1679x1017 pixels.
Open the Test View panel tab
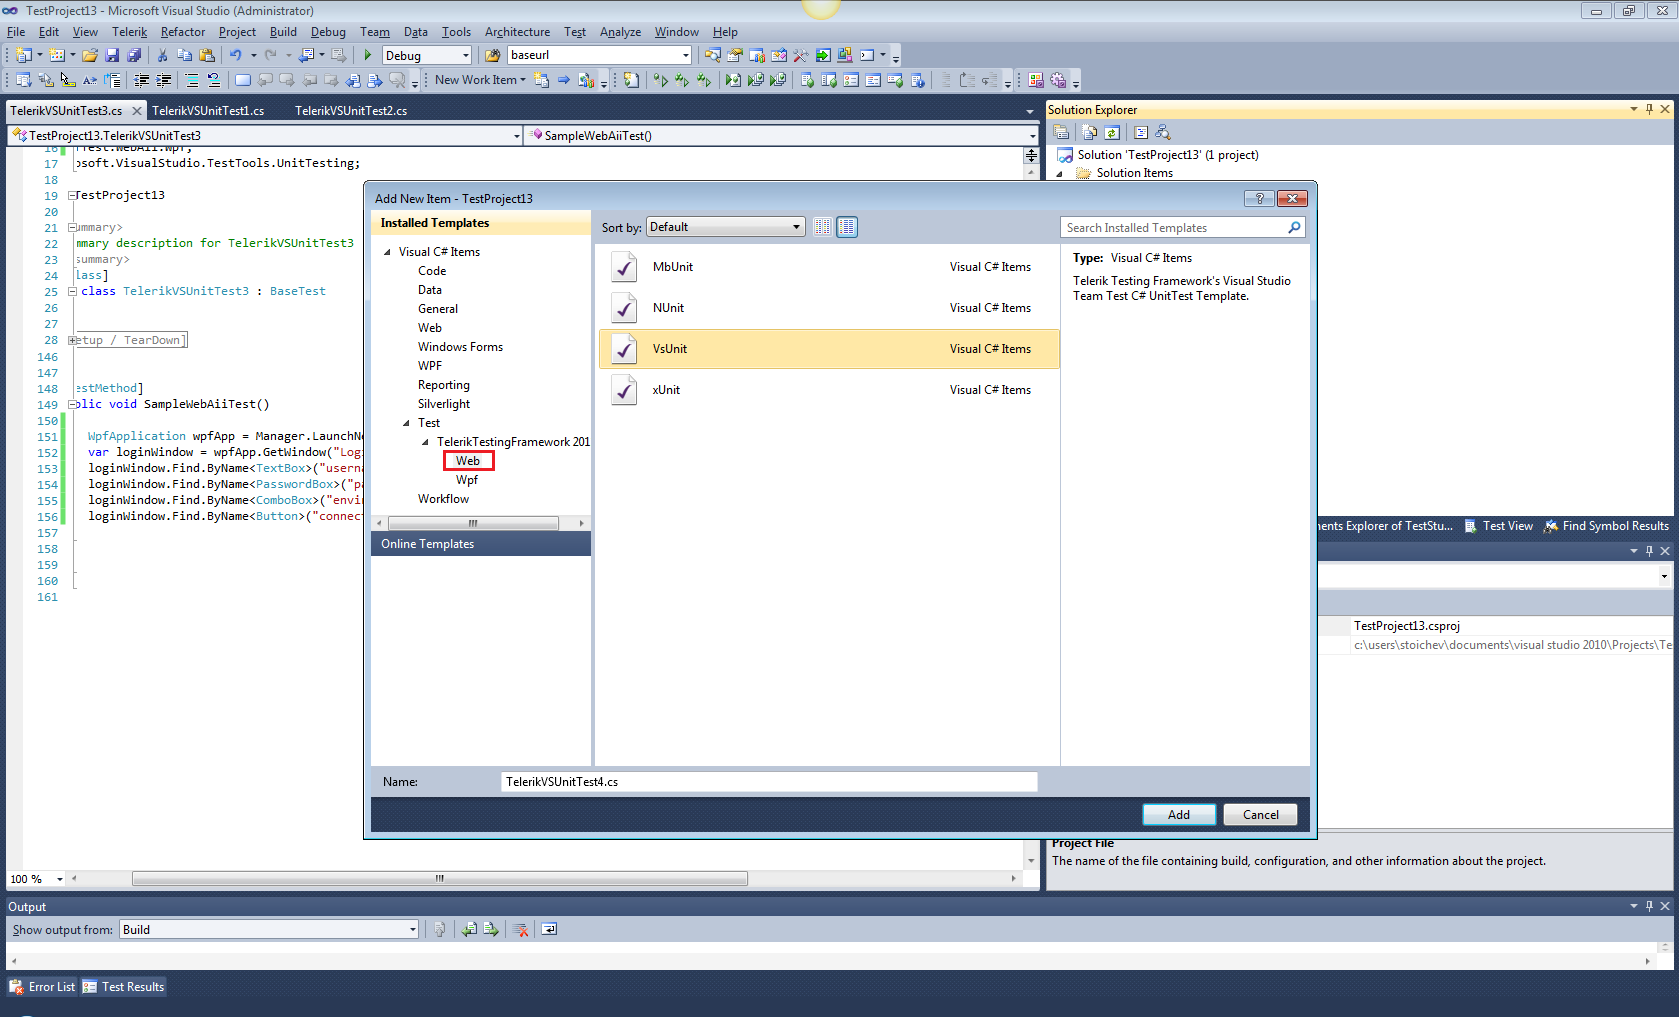(x=1499, y=526)
